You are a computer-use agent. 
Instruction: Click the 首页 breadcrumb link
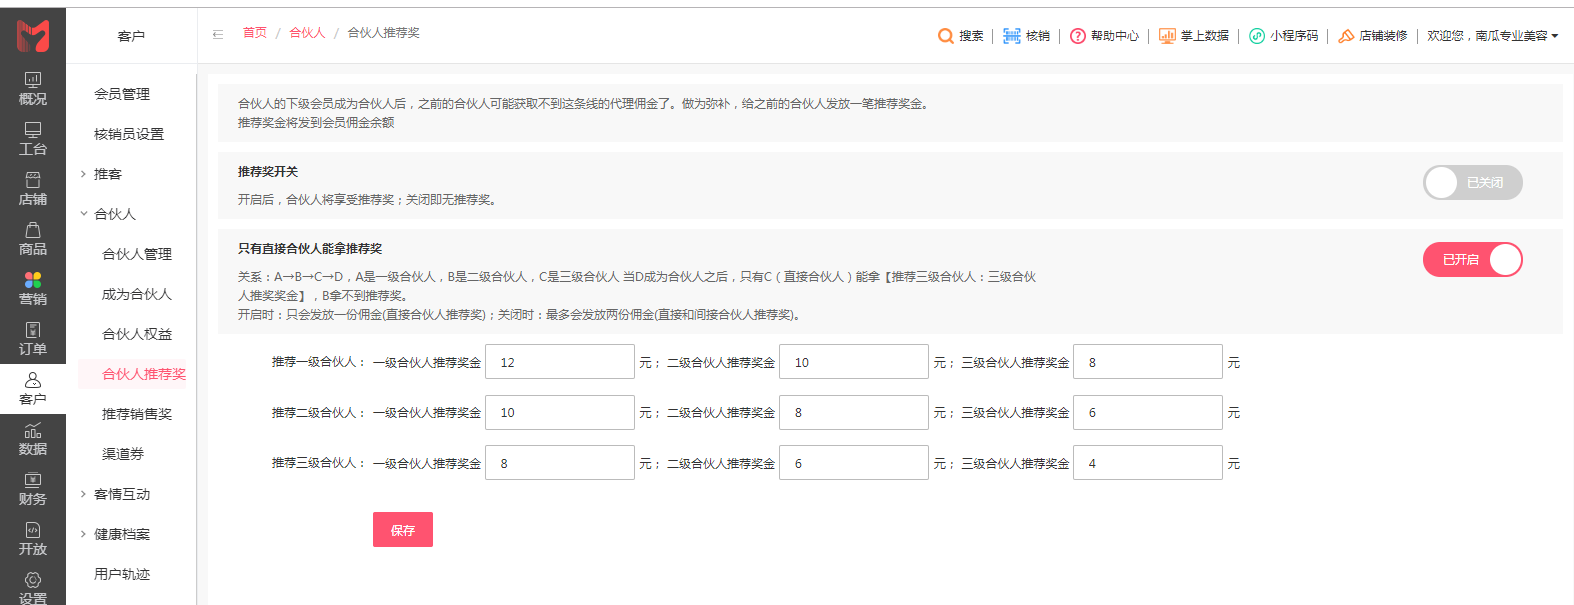[x=255, y=33]
